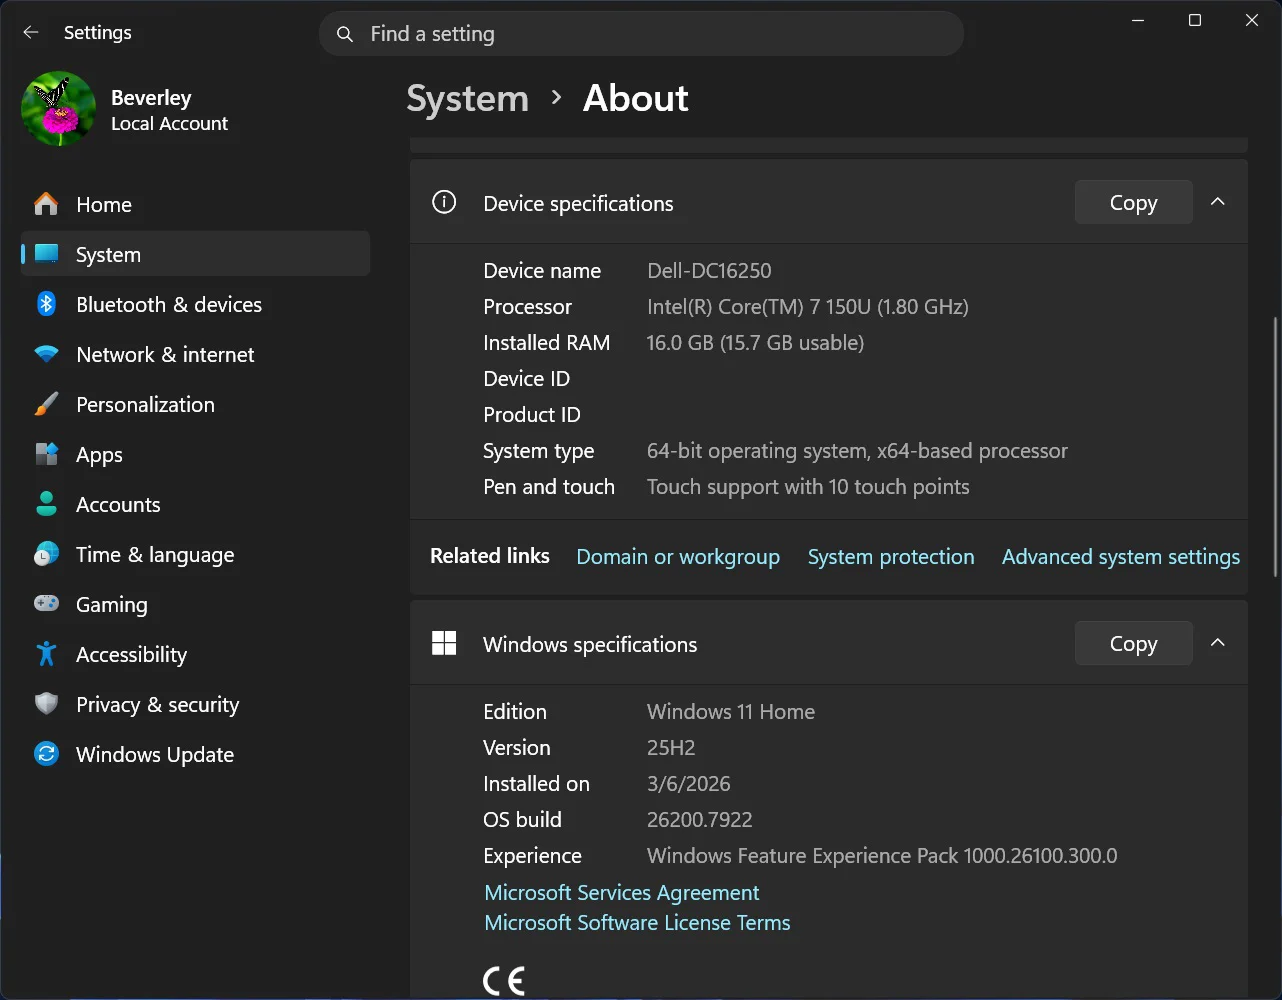Minimize the Settings window
Image resolution: width=1282 pixels, height=1000 pixels.
click(x=1138, y=20)
